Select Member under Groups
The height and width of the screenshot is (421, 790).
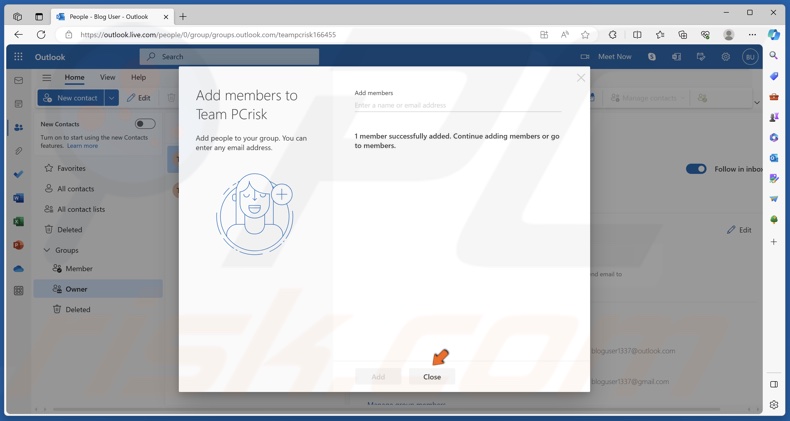98,268
